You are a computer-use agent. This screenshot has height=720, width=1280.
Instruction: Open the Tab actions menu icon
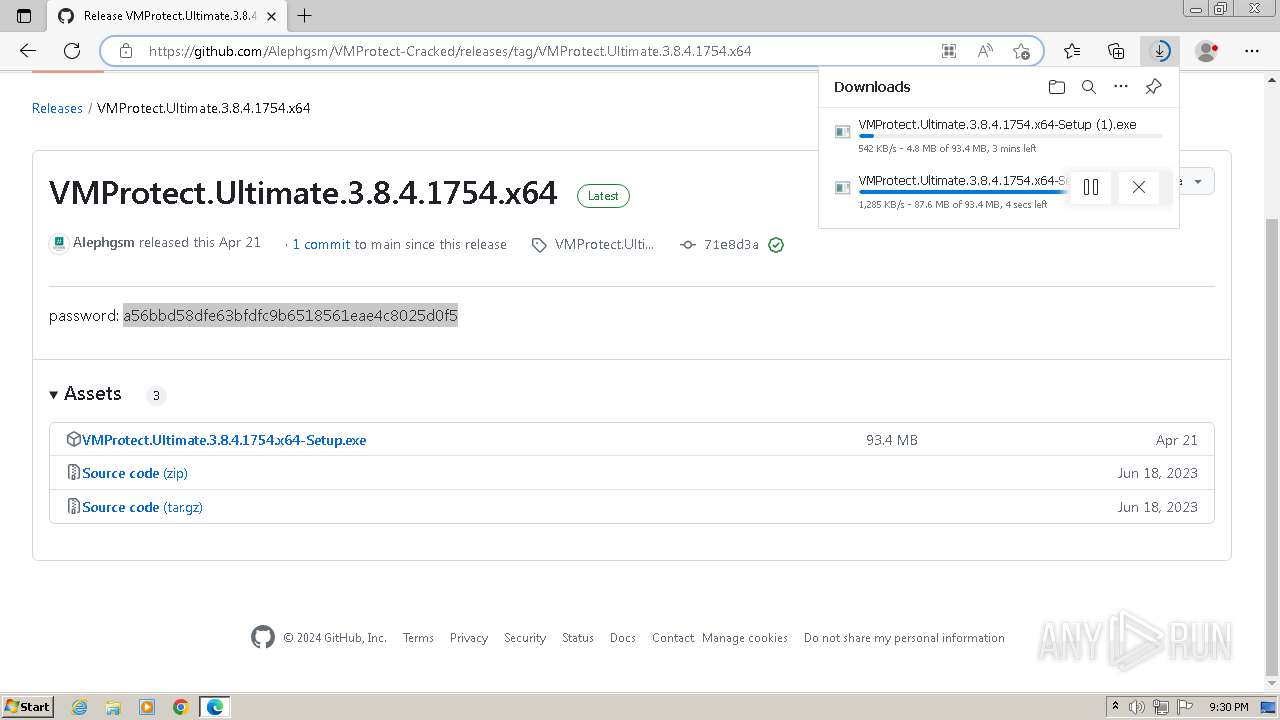[x=24, y=16]
